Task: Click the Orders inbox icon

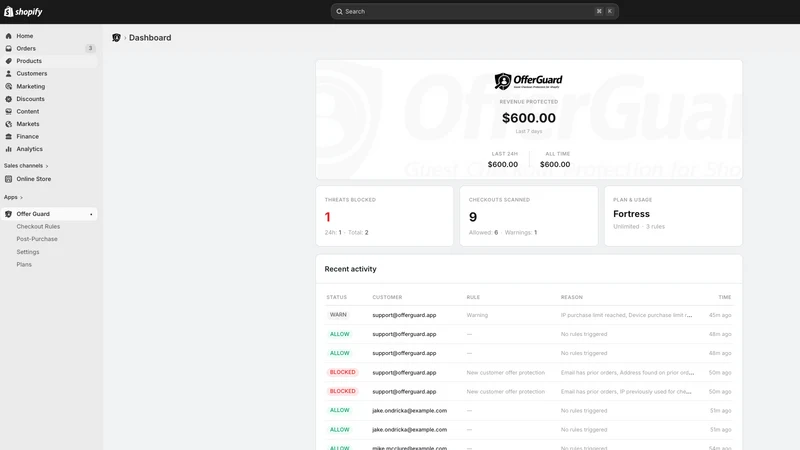Action: 9,48
